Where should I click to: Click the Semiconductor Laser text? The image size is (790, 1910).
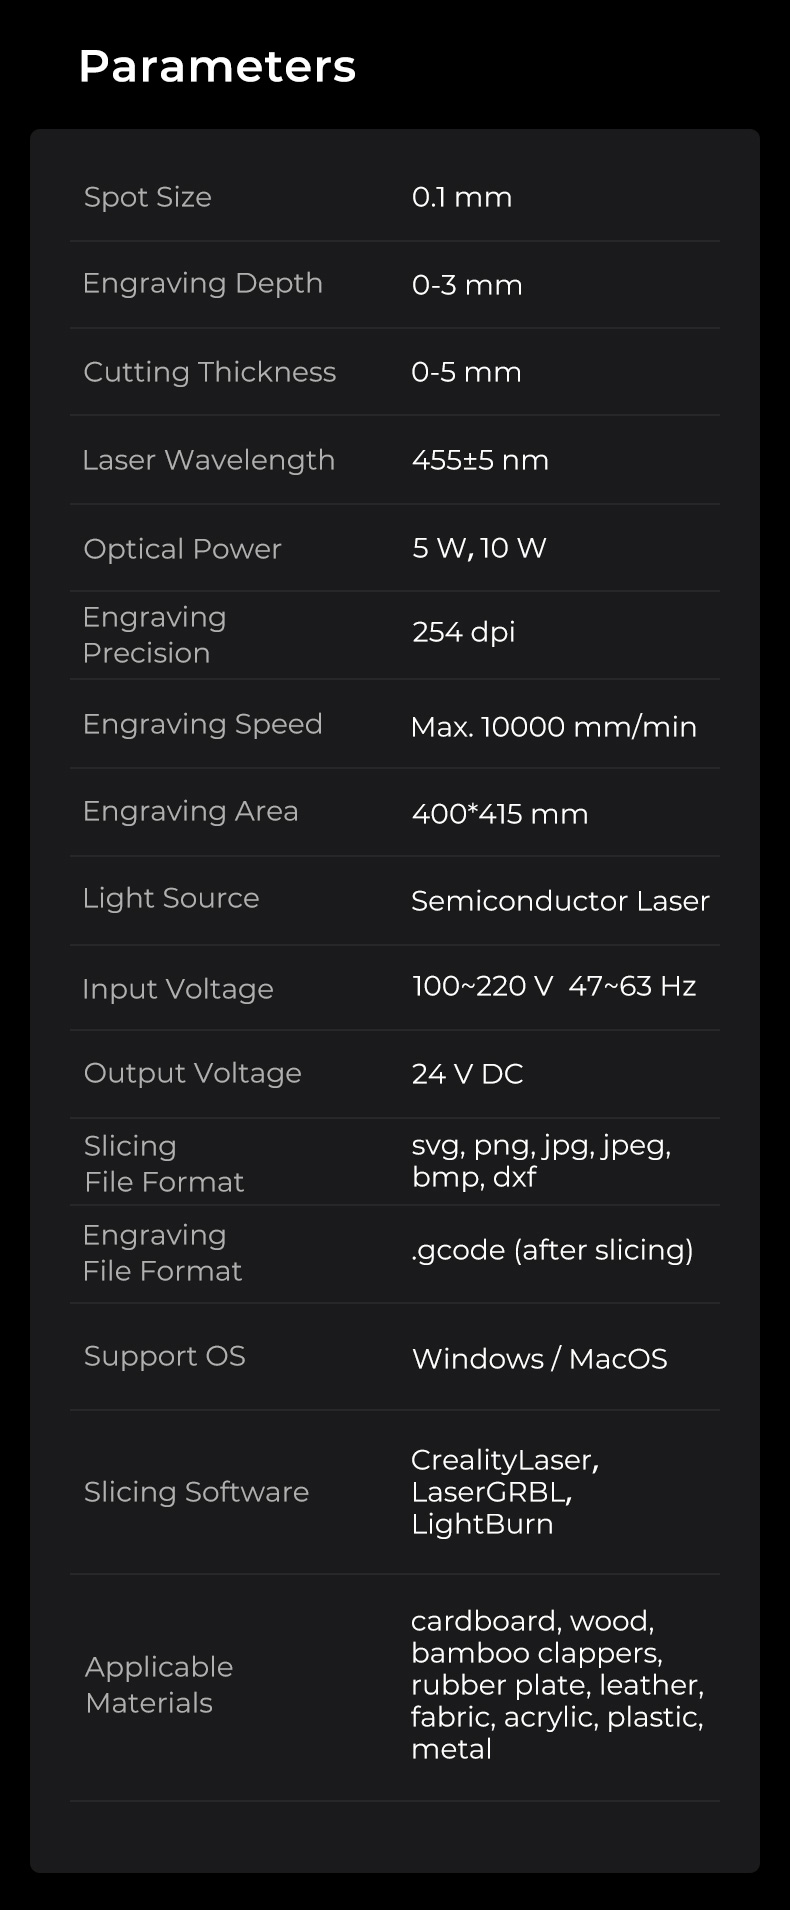coord(560,901)
